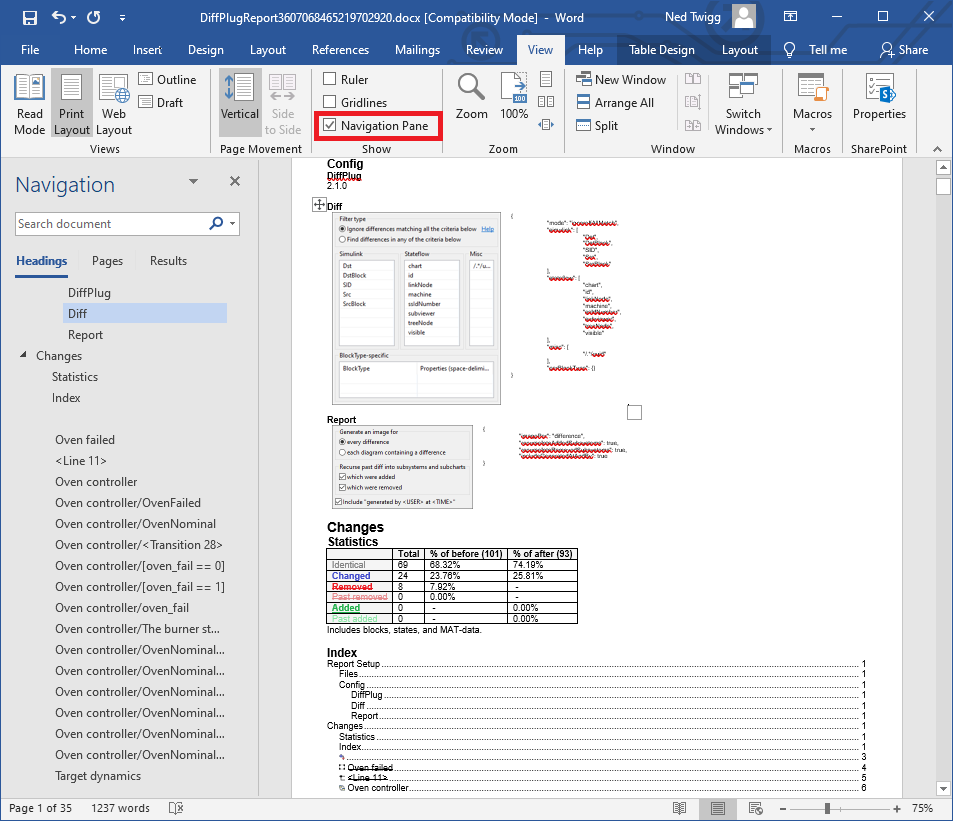Open the Ned Twigg account picture
Viewport: 953px width, 821px height.
pos(744,16)
